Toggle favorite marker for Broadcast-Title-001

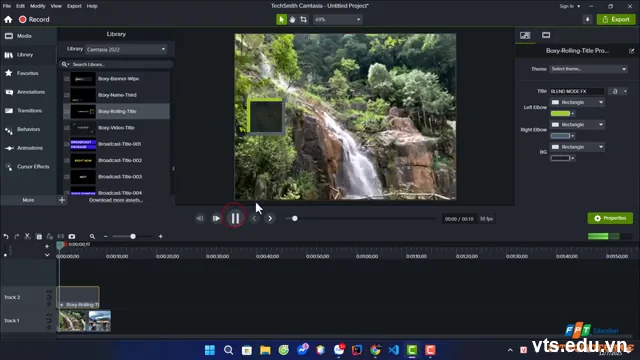(x=67, y=144)
